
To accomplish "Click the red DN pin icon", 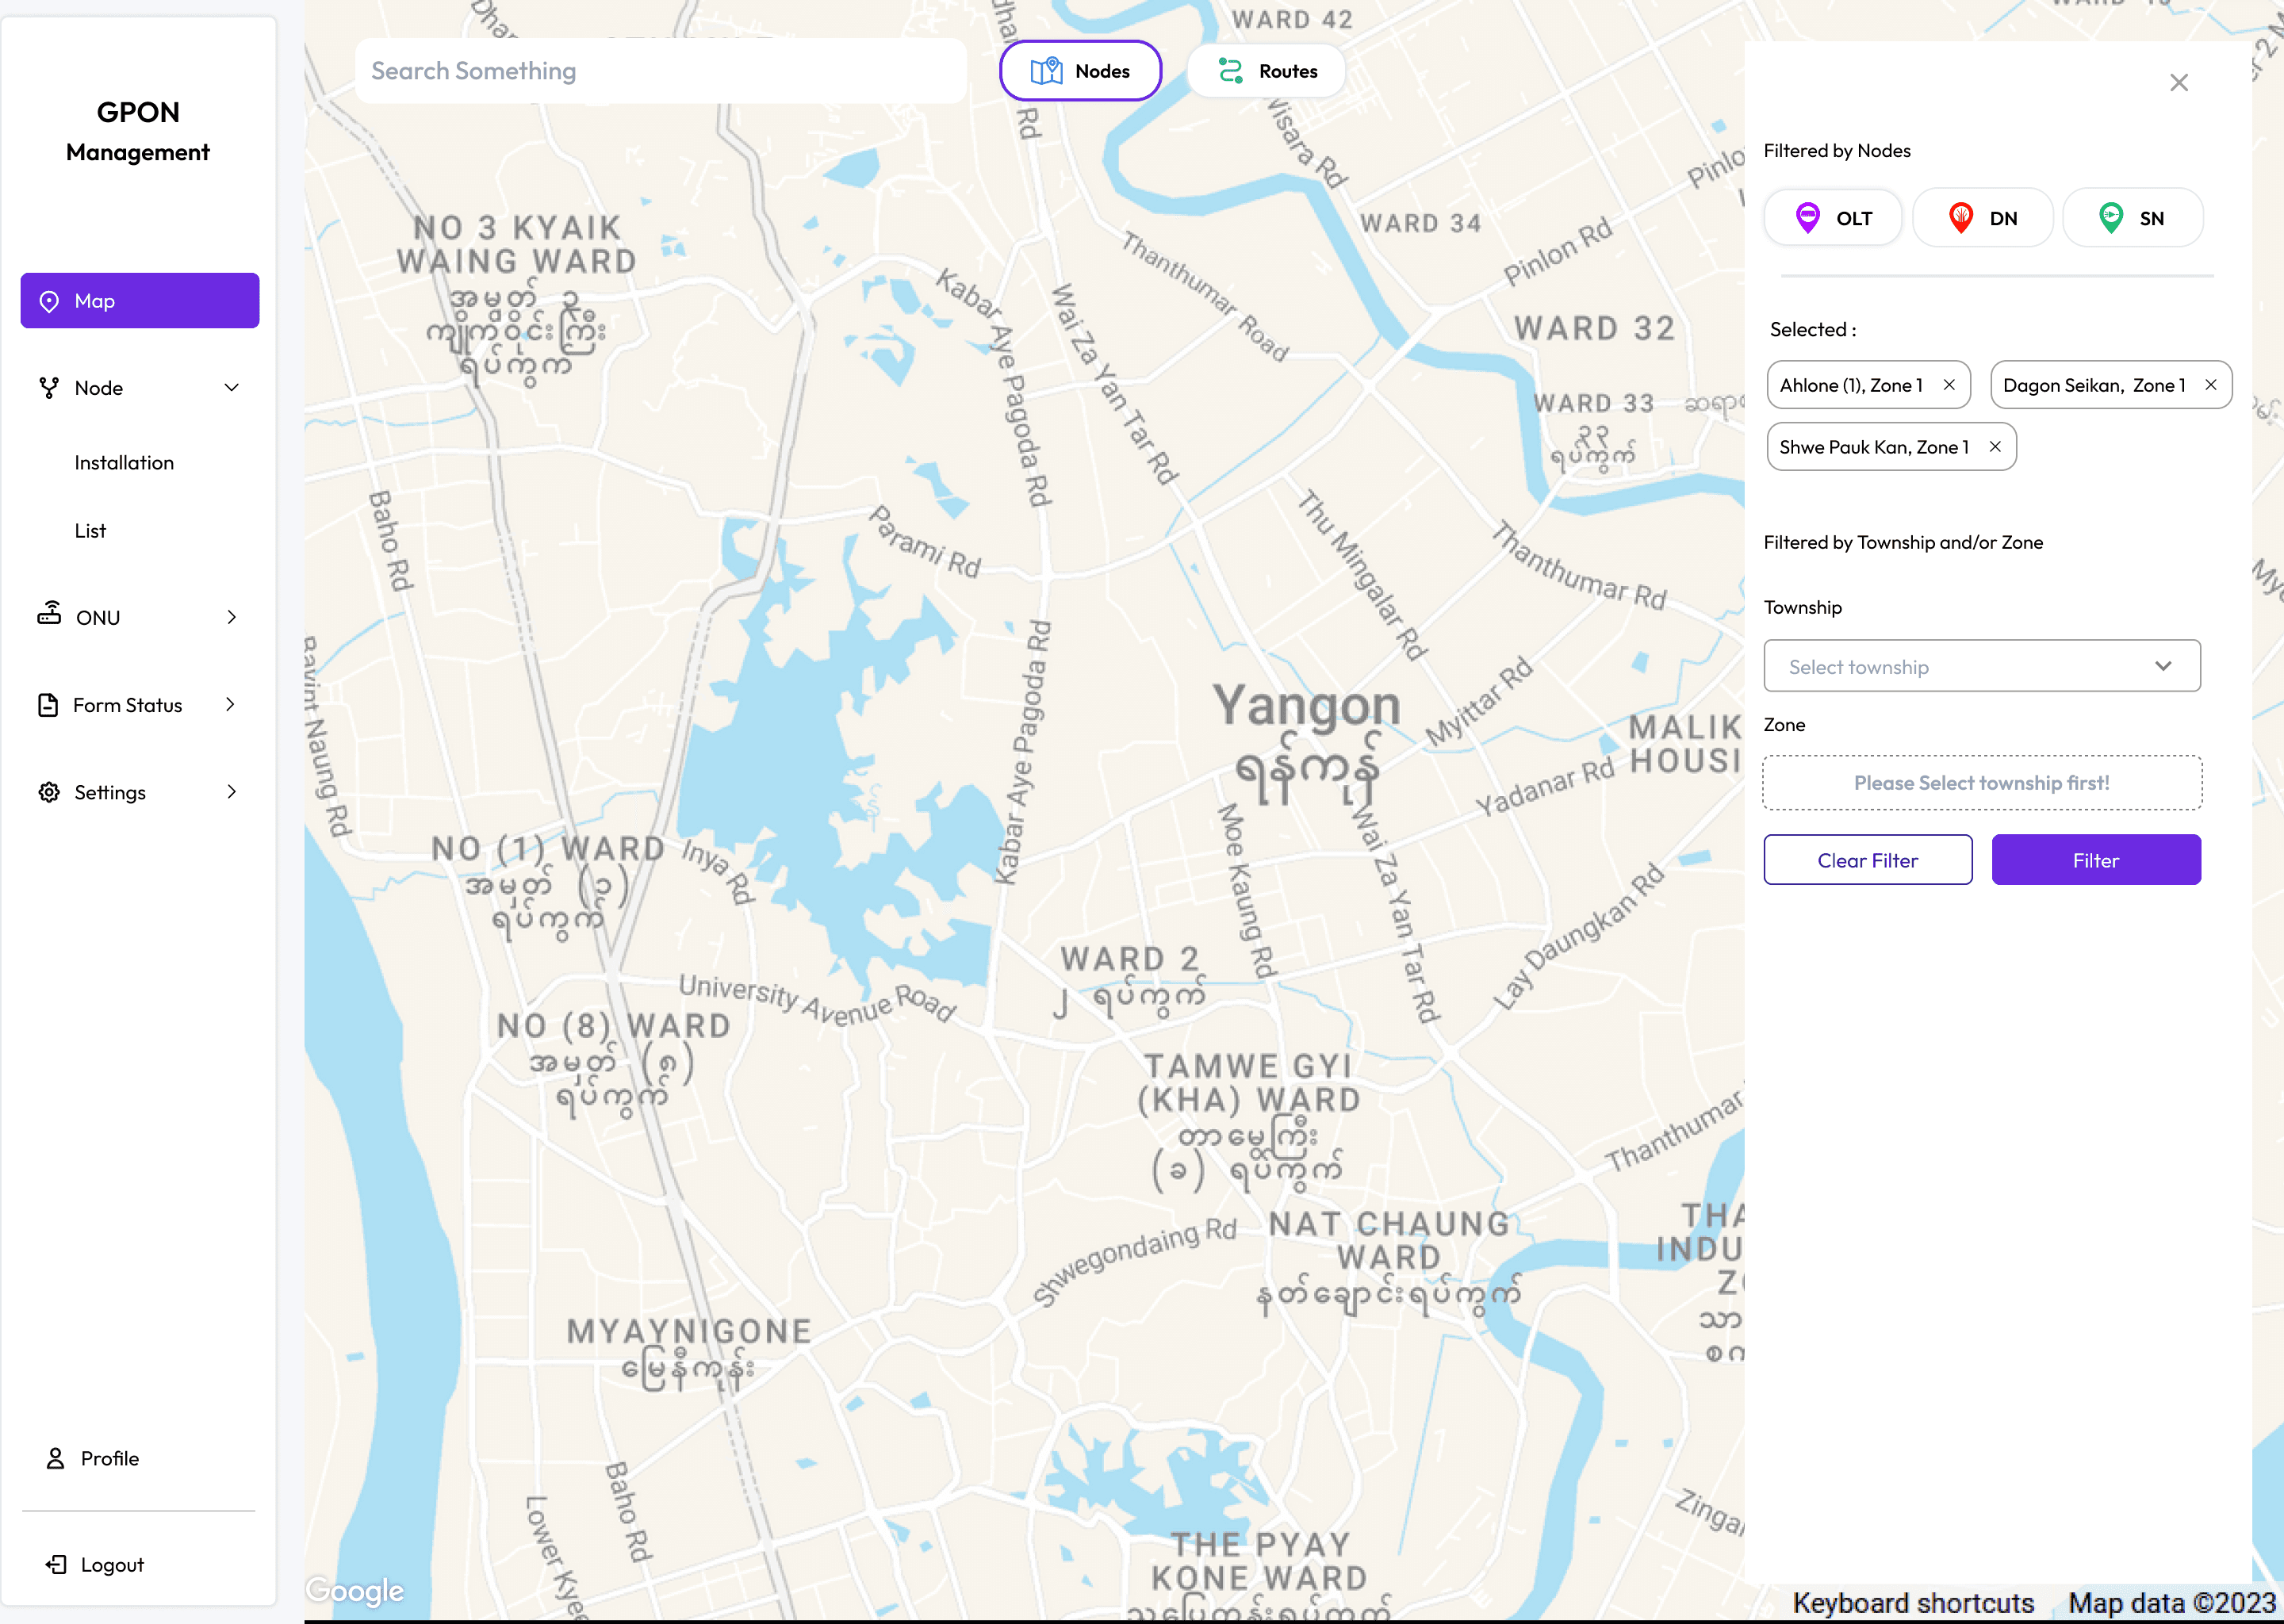I will pos(1960,218).
